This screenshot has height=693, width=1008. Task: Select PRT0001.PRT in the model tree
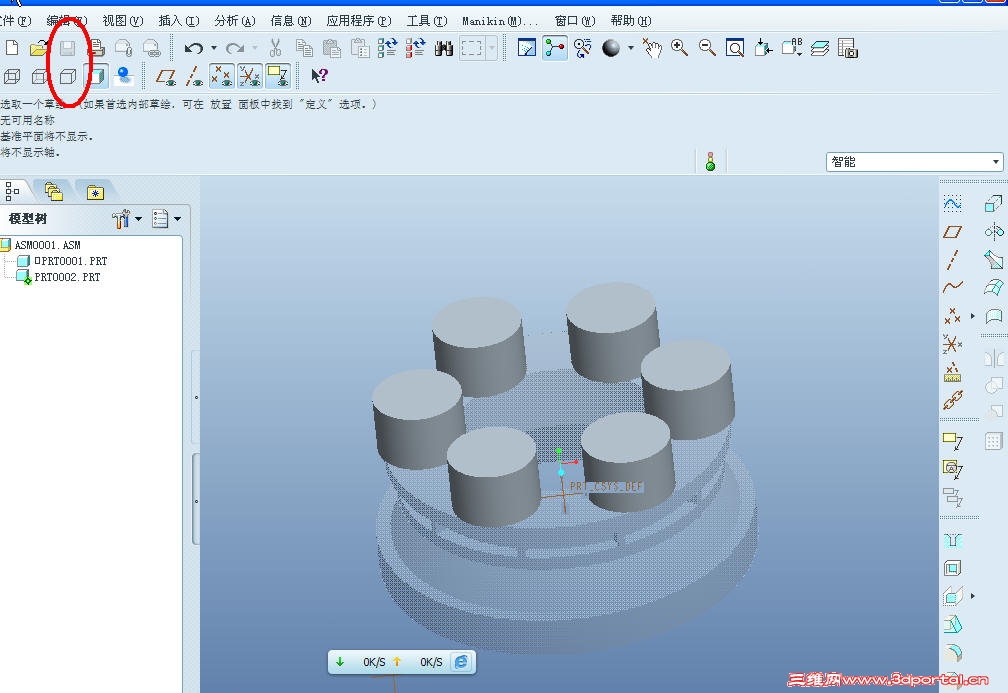pyautogui.click(x=71, y=261)
